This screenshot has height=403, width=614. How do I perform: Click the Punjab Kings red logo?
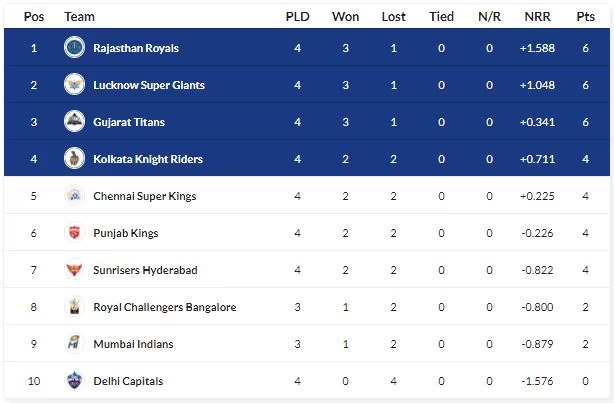[74, 232]
